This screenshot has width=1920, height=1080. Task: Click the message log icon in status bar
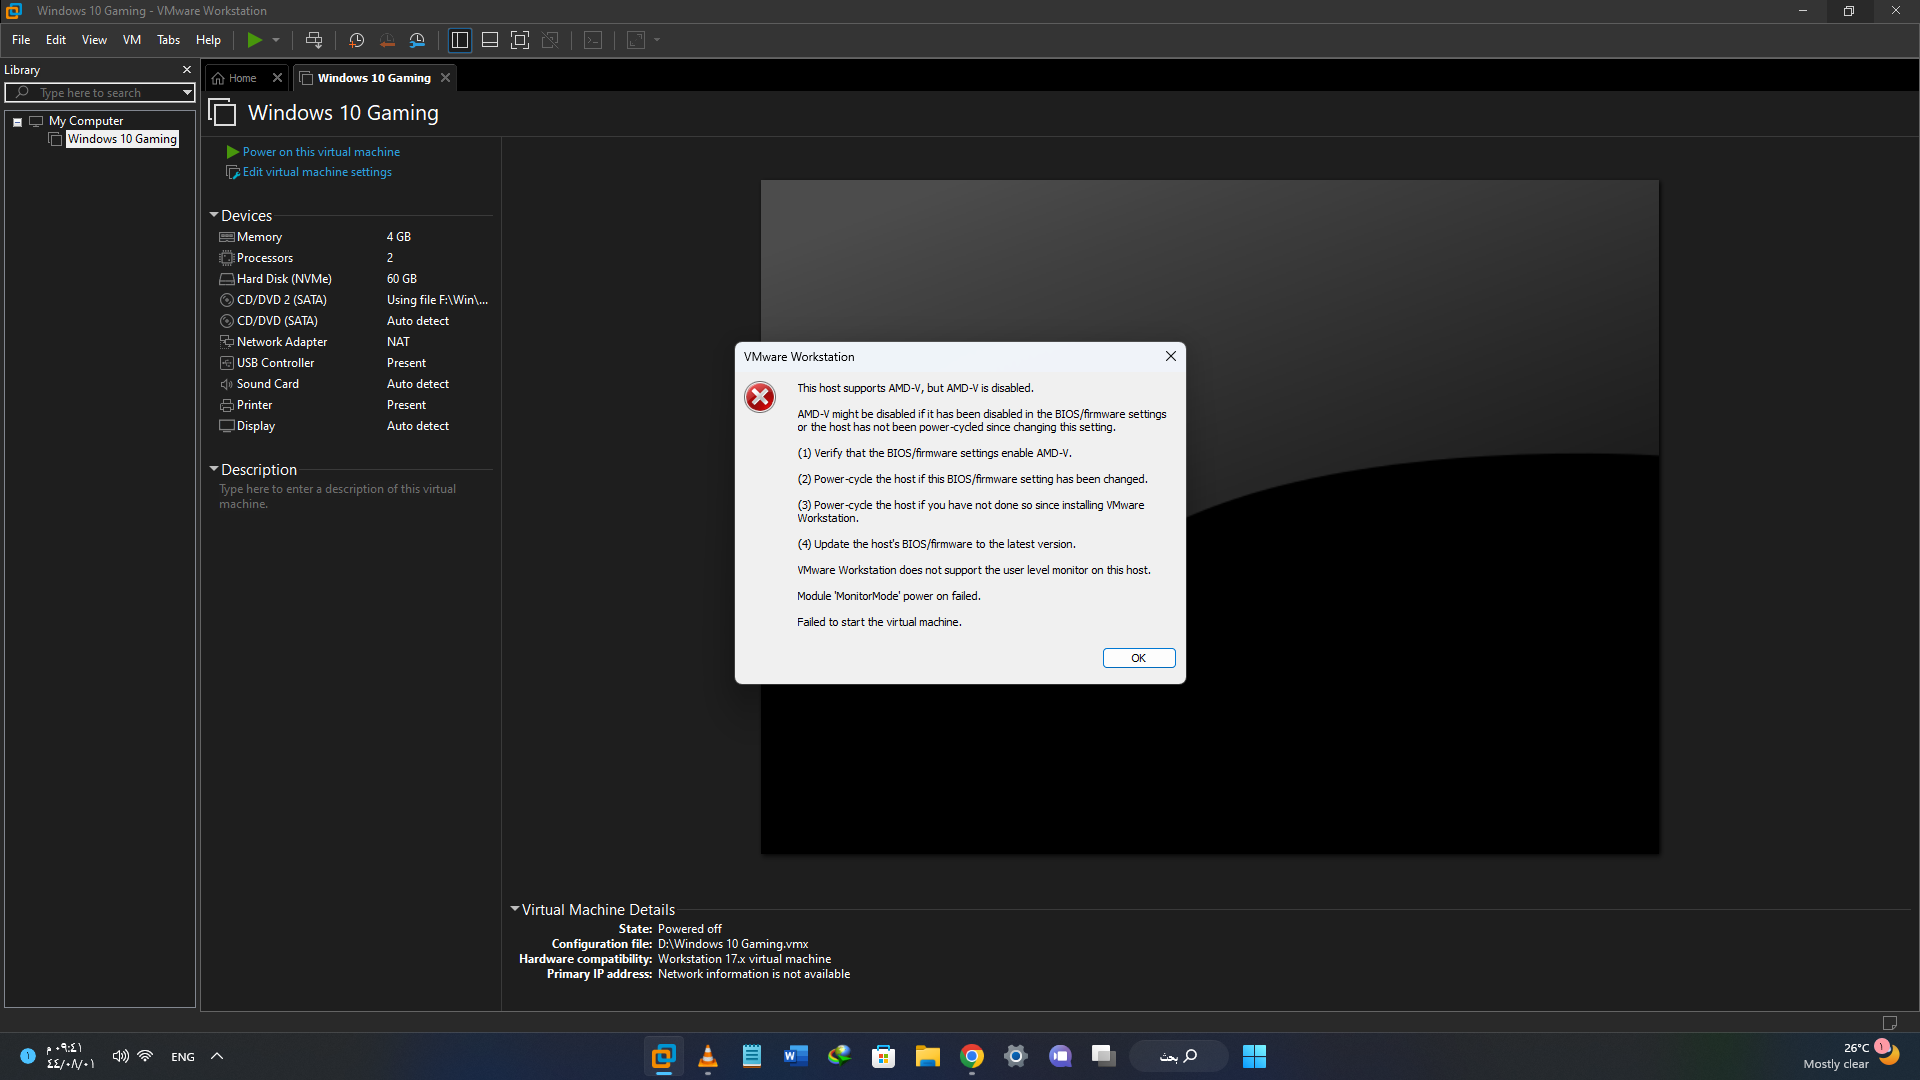point(1890,1022)
